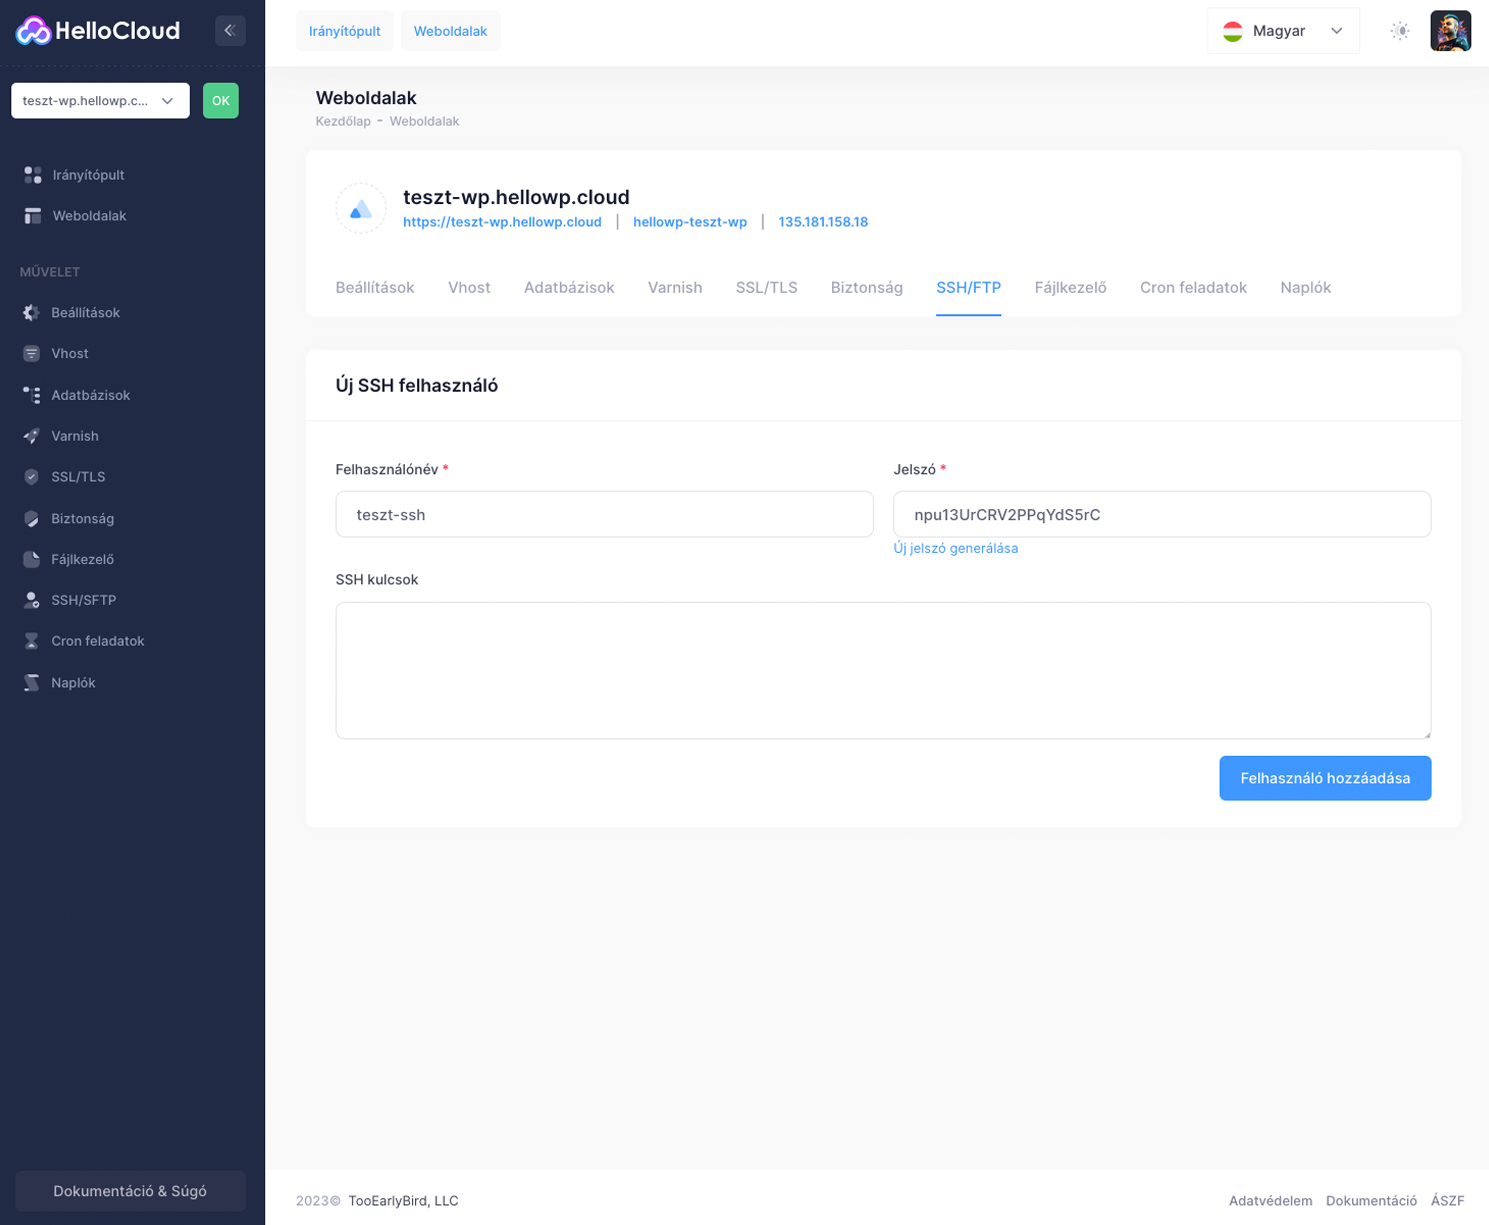The height and width of the screenshot is (1225, 1489).
Task: Switch to the Naplók tab
Action: click(x=1306, y=288)
